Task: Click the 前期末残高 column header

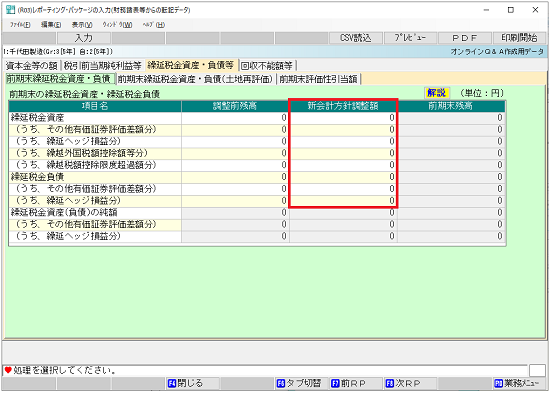Action: (x=451, y=106)
